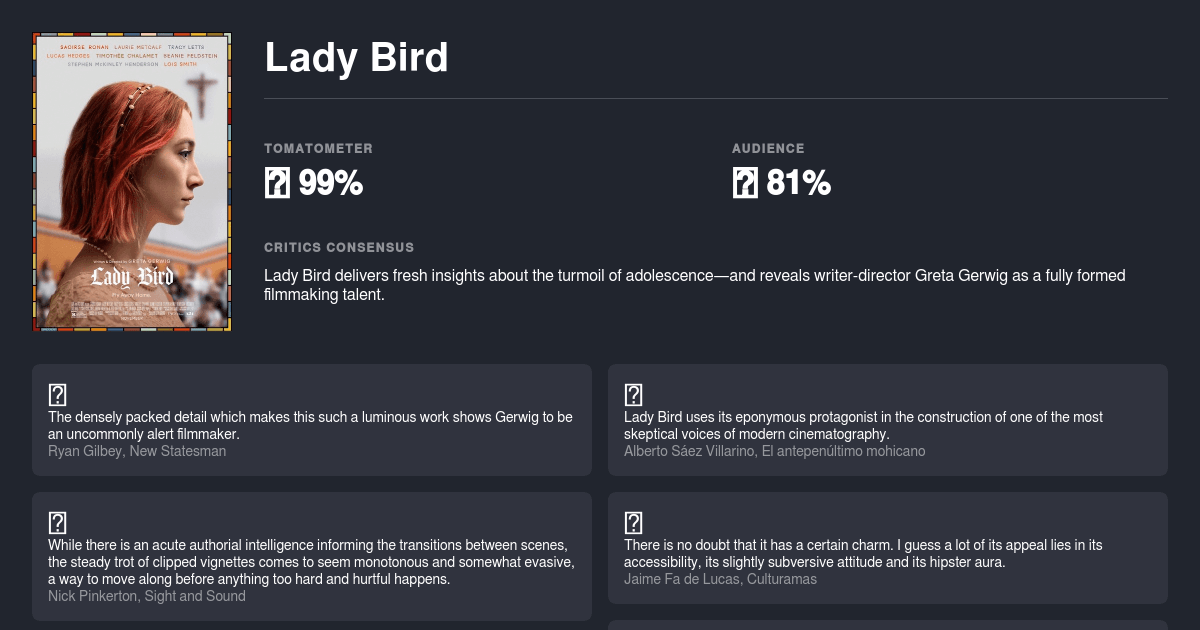Click the rating icon on Alberto Sáez Villarino's review
Viewport: 1200px width, 630px height.
pyautogui.click(x=633, y=395)
